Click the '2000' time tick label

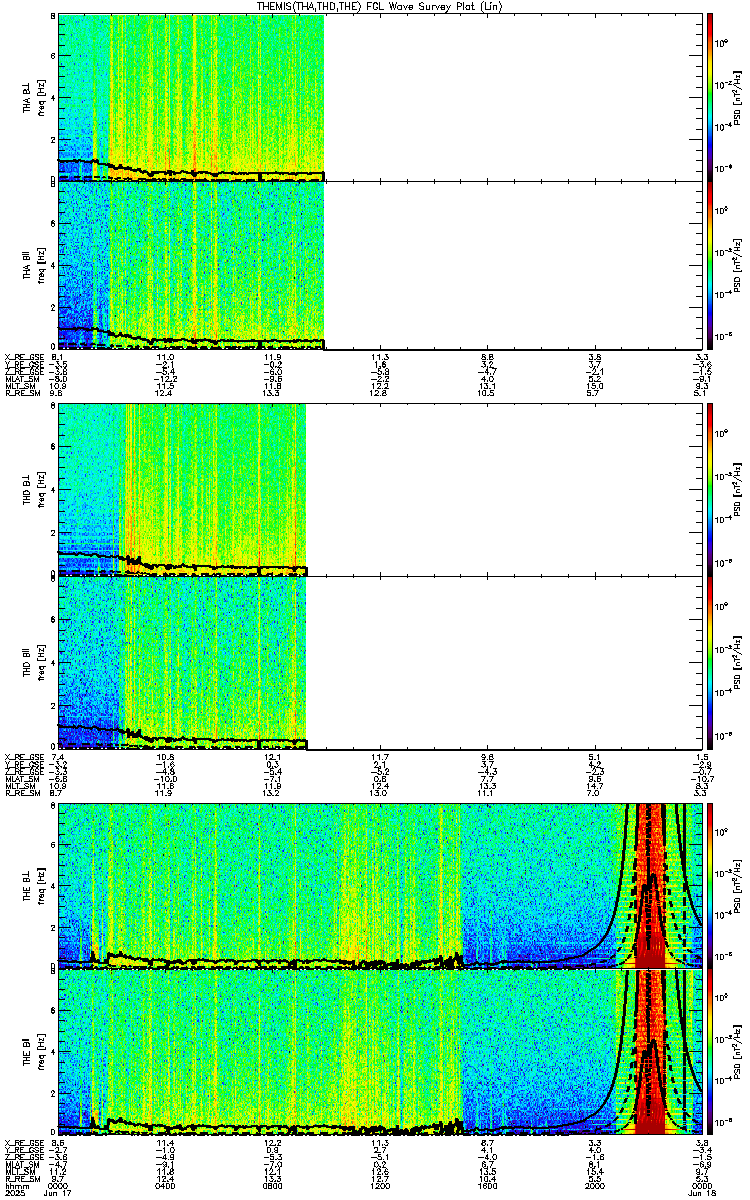coord(593,1187)
